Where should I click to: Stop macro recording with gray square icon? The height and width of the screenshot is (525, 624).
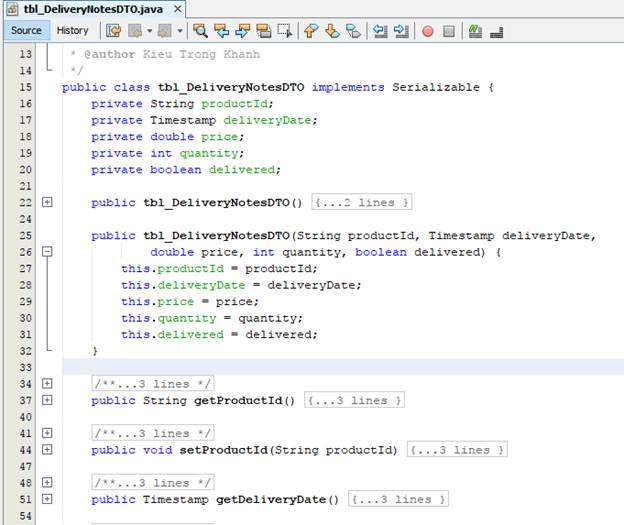(x=449, y=31)
